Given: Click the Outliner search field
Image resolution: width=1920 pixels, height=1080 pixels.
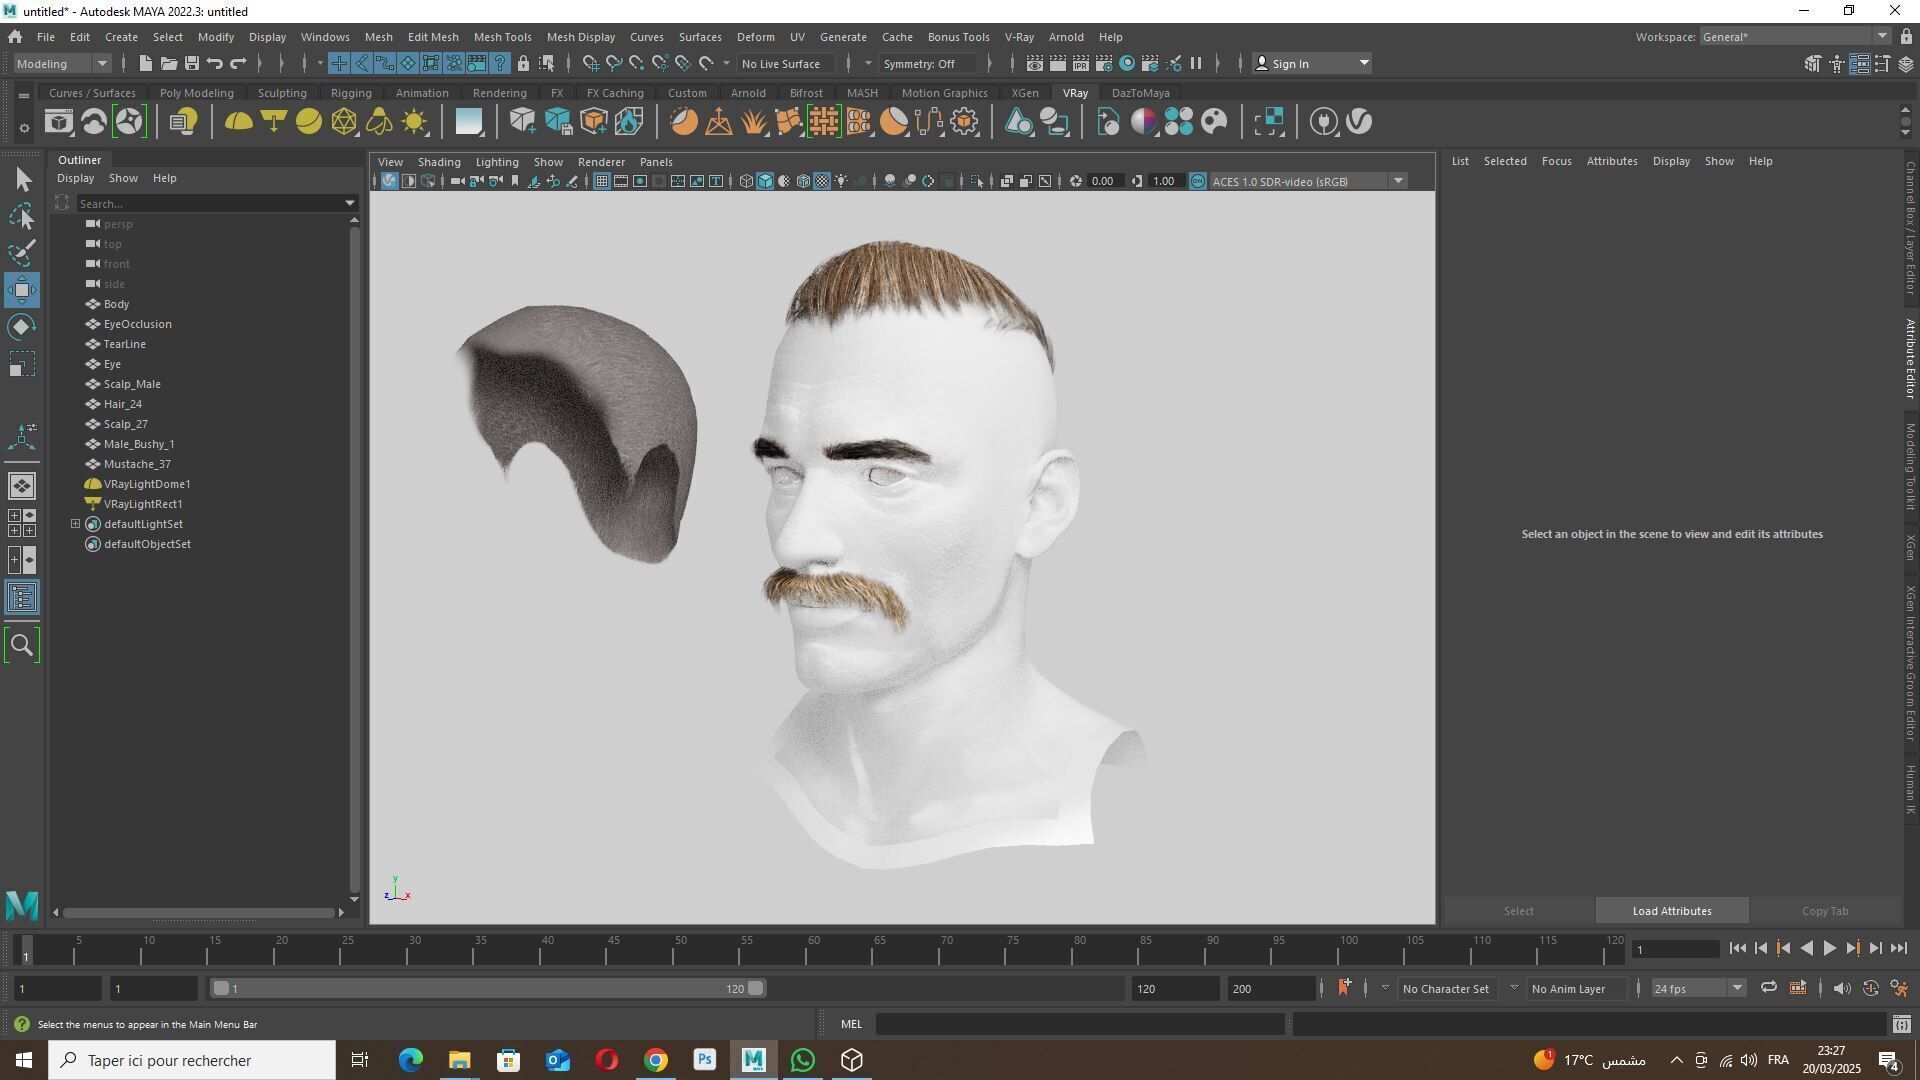Looking at the screenshot, I should click(208, 203).
